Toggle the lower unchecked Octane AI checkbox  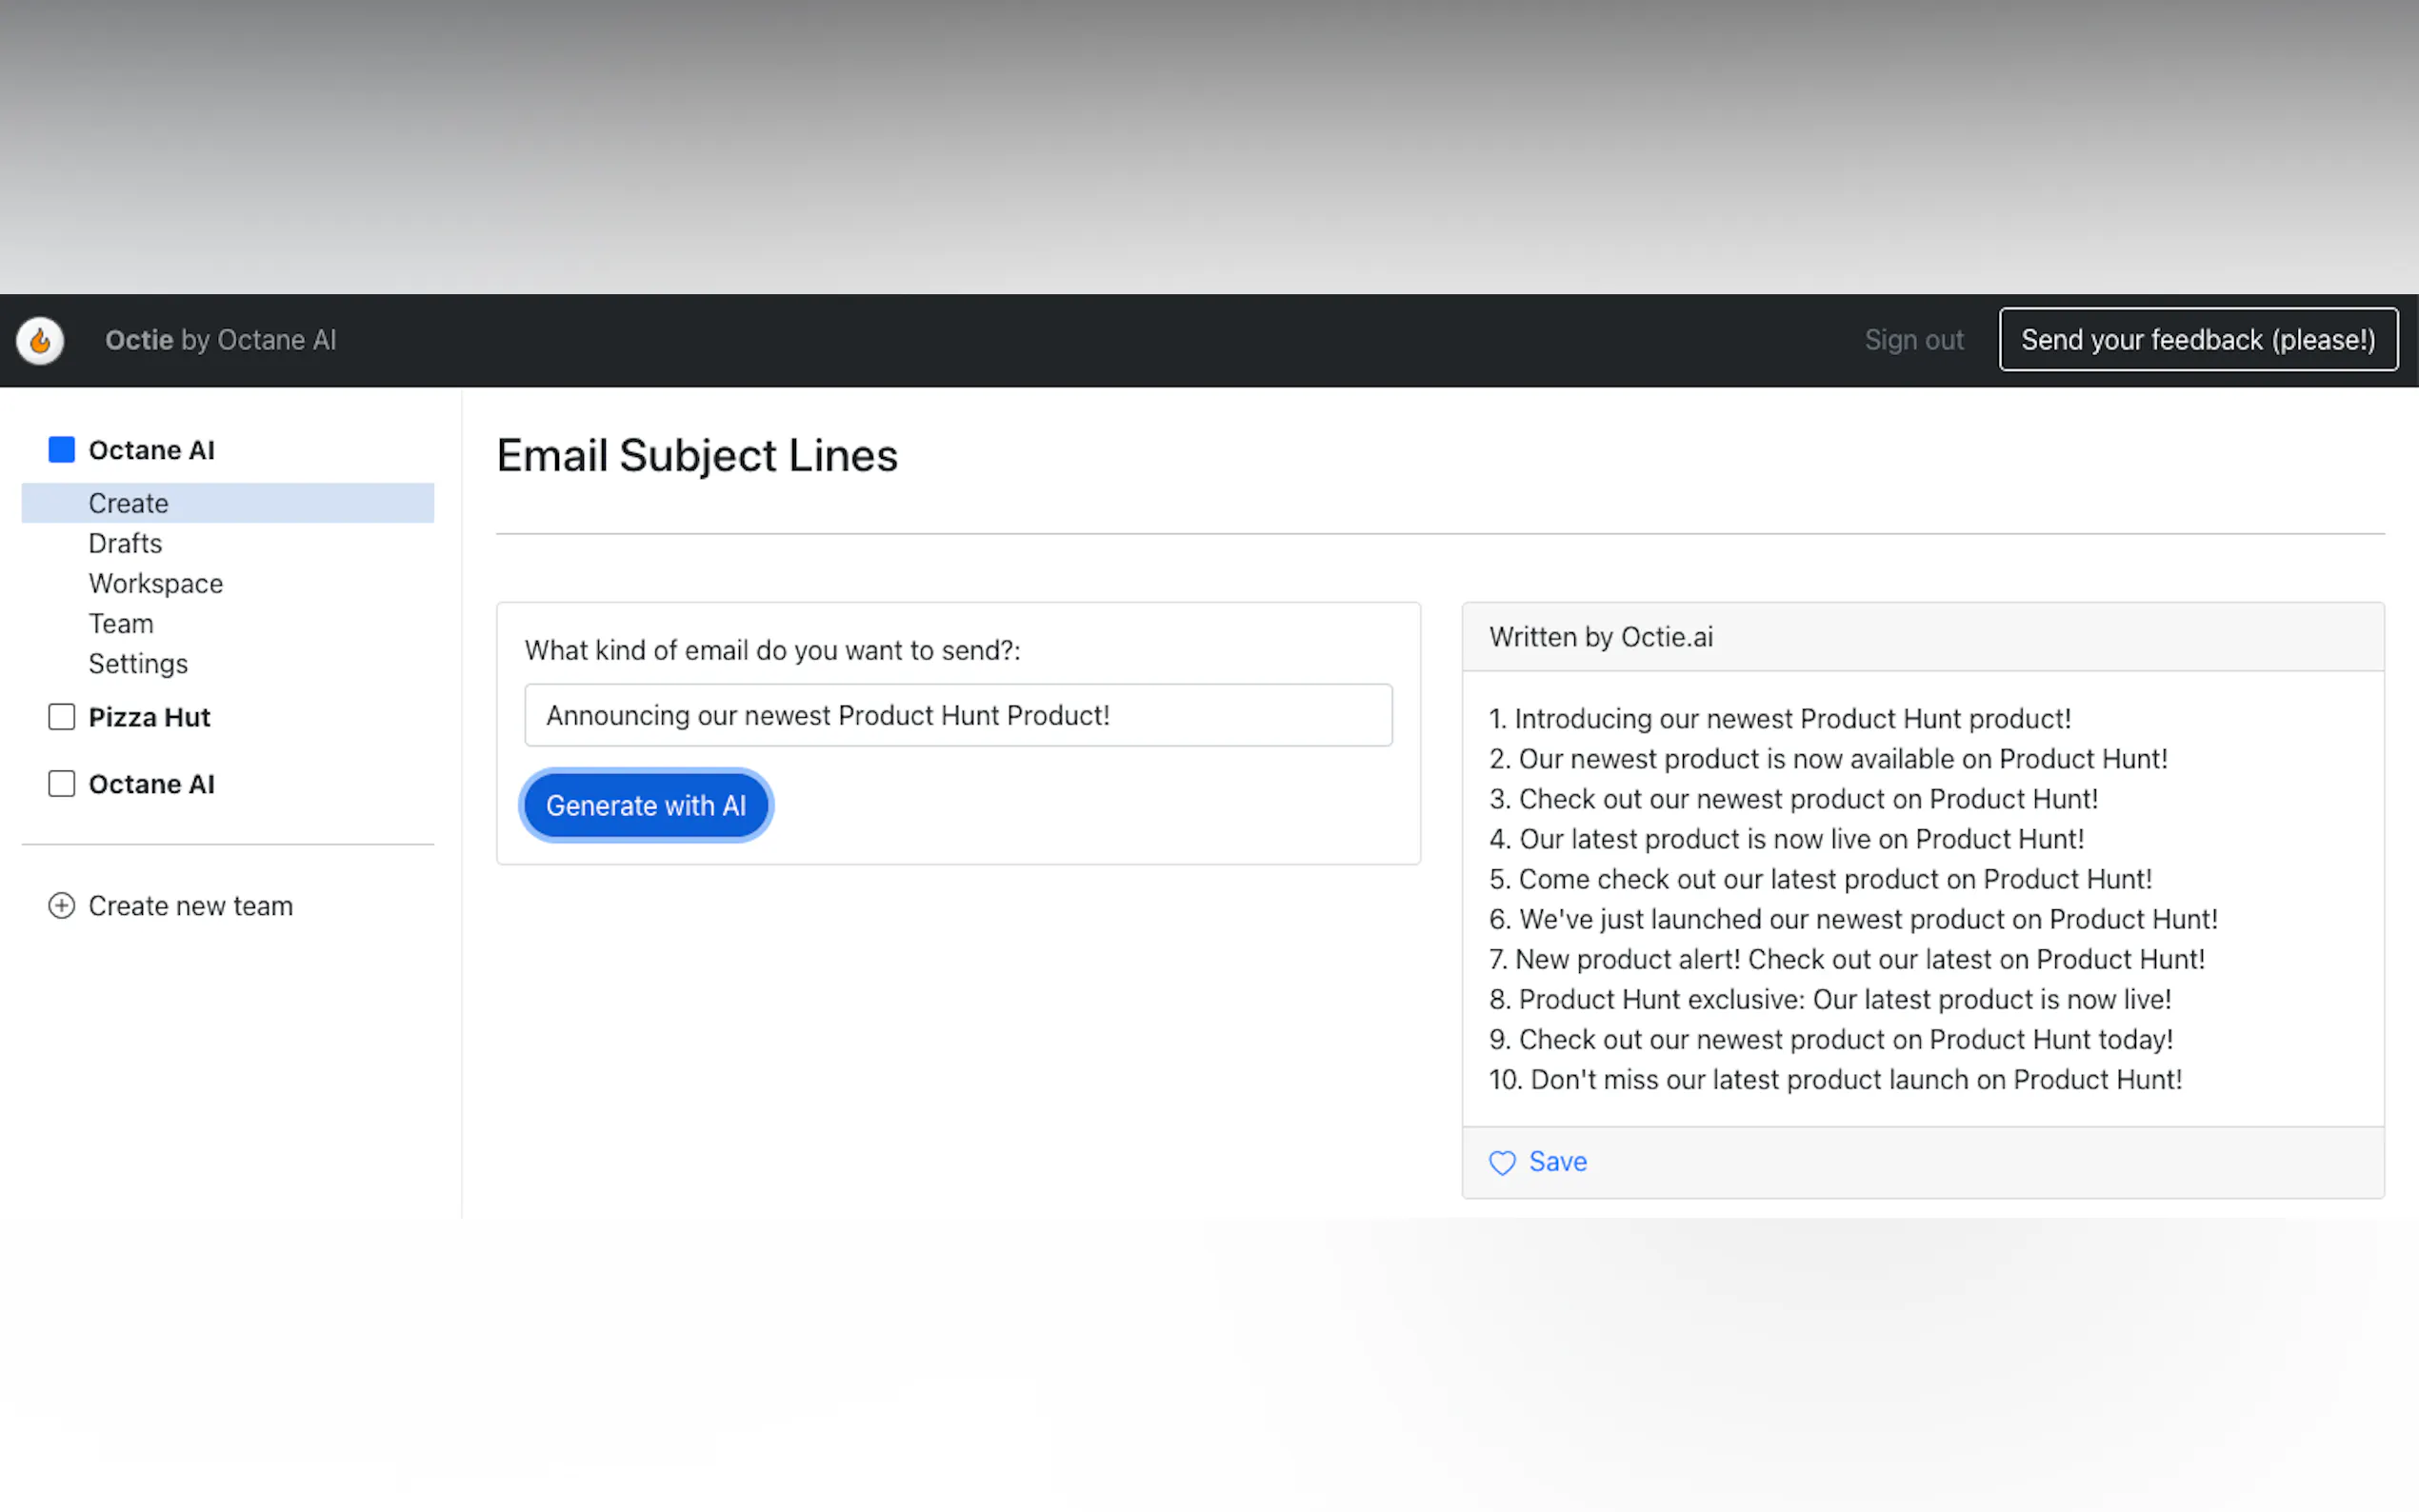point(62,784)
